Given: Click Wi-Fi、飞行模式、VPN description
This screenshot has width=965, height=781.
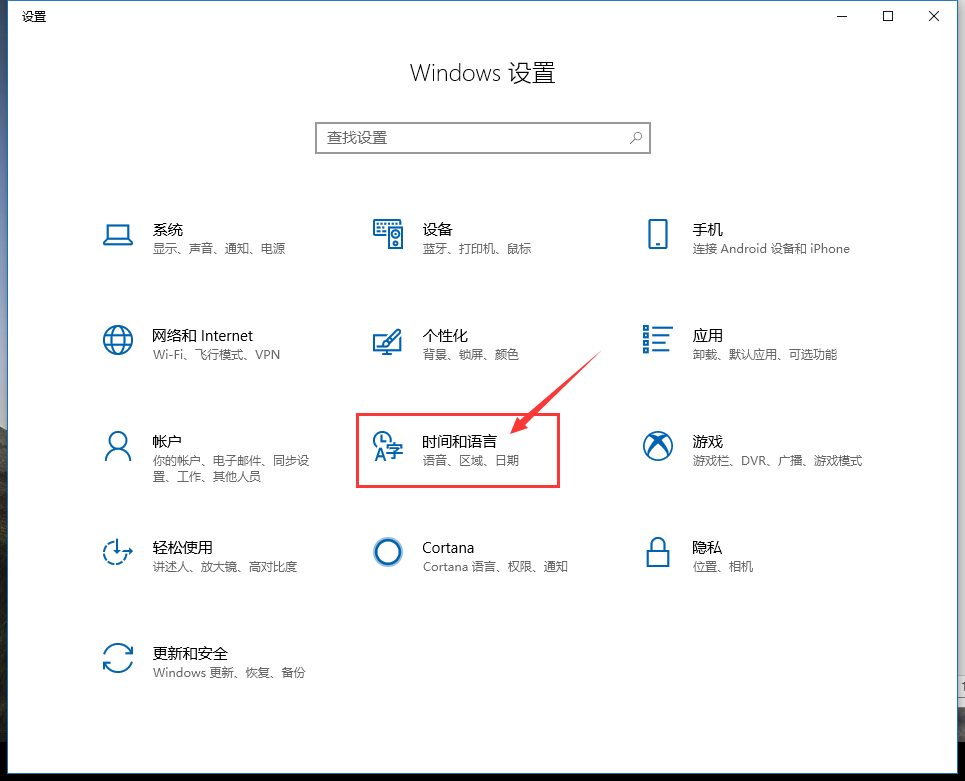Looking at the screenshot, I should pyautogui.click(x=217, y=354).
